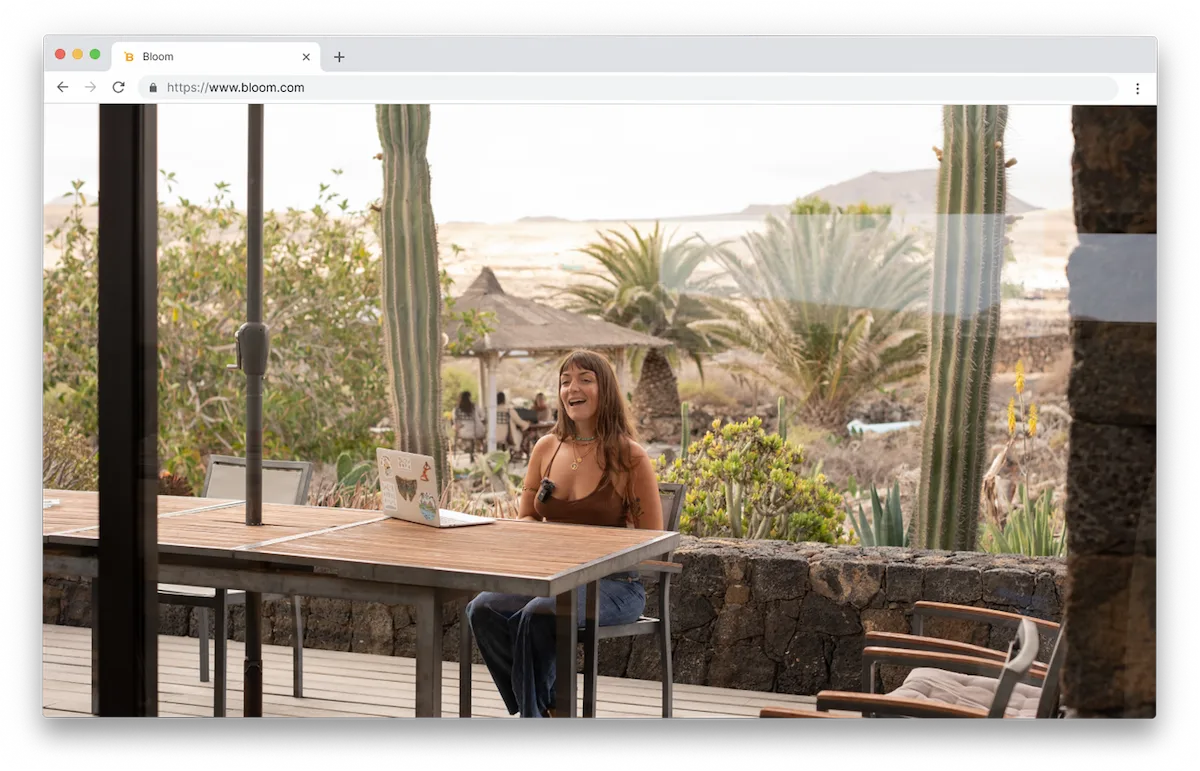The image size is (1200, 771).
Task: Open a new tab with the plus button
Action: [339, 57]
